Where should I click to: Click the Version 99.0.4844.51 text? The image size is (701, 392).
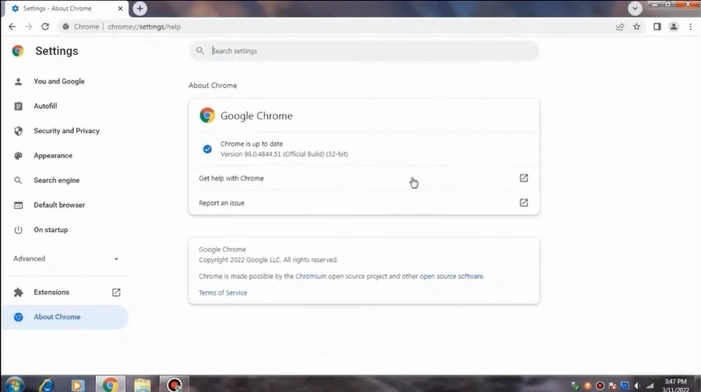point(284,154)
